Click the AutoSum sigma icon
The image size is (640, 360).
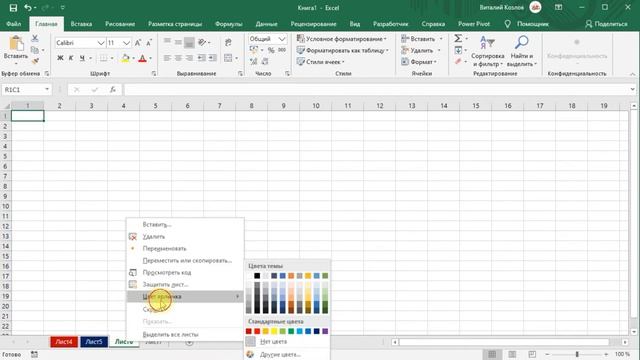click(x=458, y=38)
